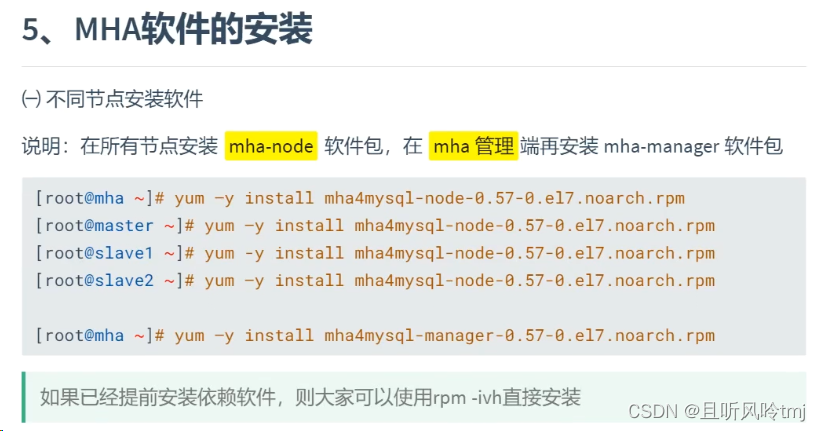
Task: Click the yellow highlighted "mha-node" label
Action: [x=271, y=146]
